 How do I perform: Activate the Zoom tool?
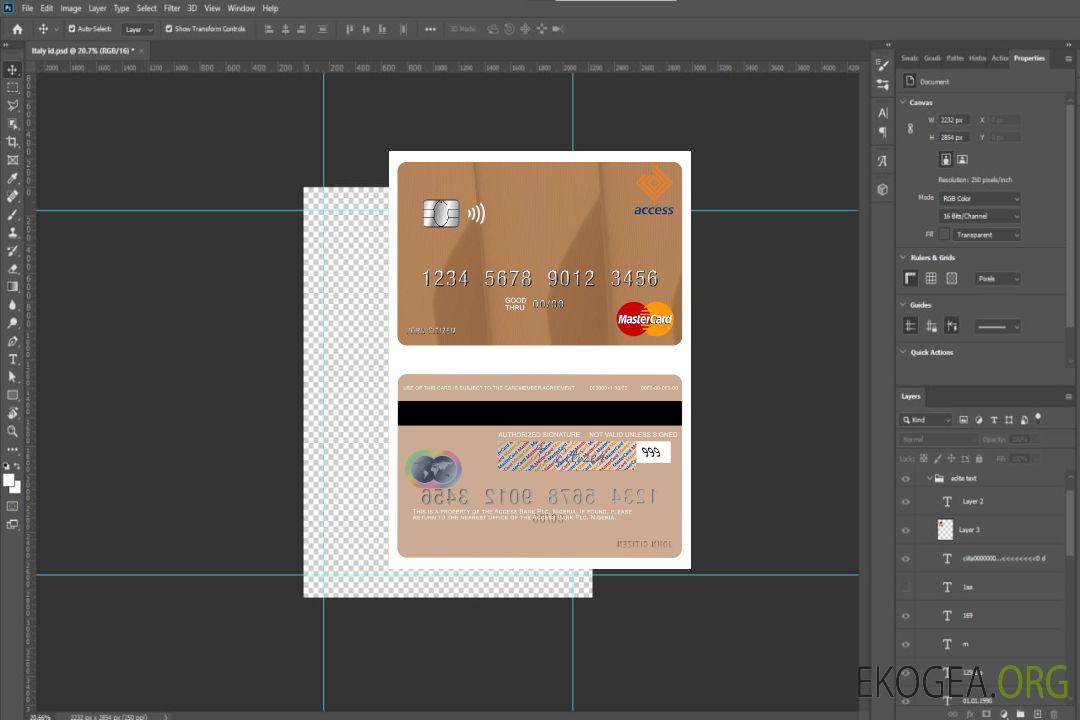tap(13, 431)
